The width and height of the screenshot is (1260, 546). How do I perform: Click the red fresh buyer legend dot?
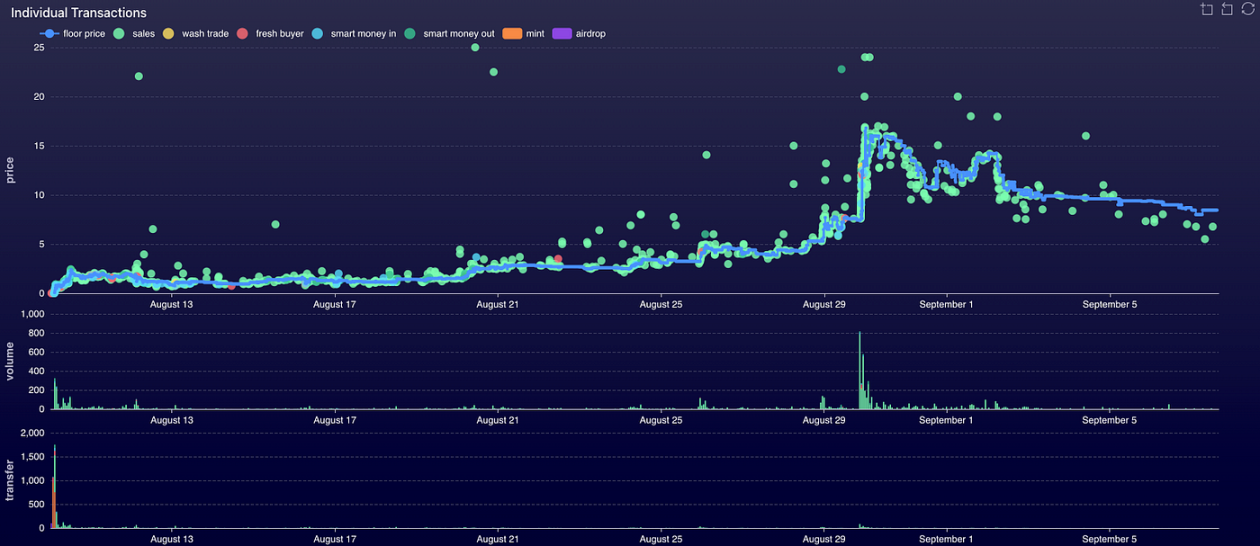tap(242, 33)
